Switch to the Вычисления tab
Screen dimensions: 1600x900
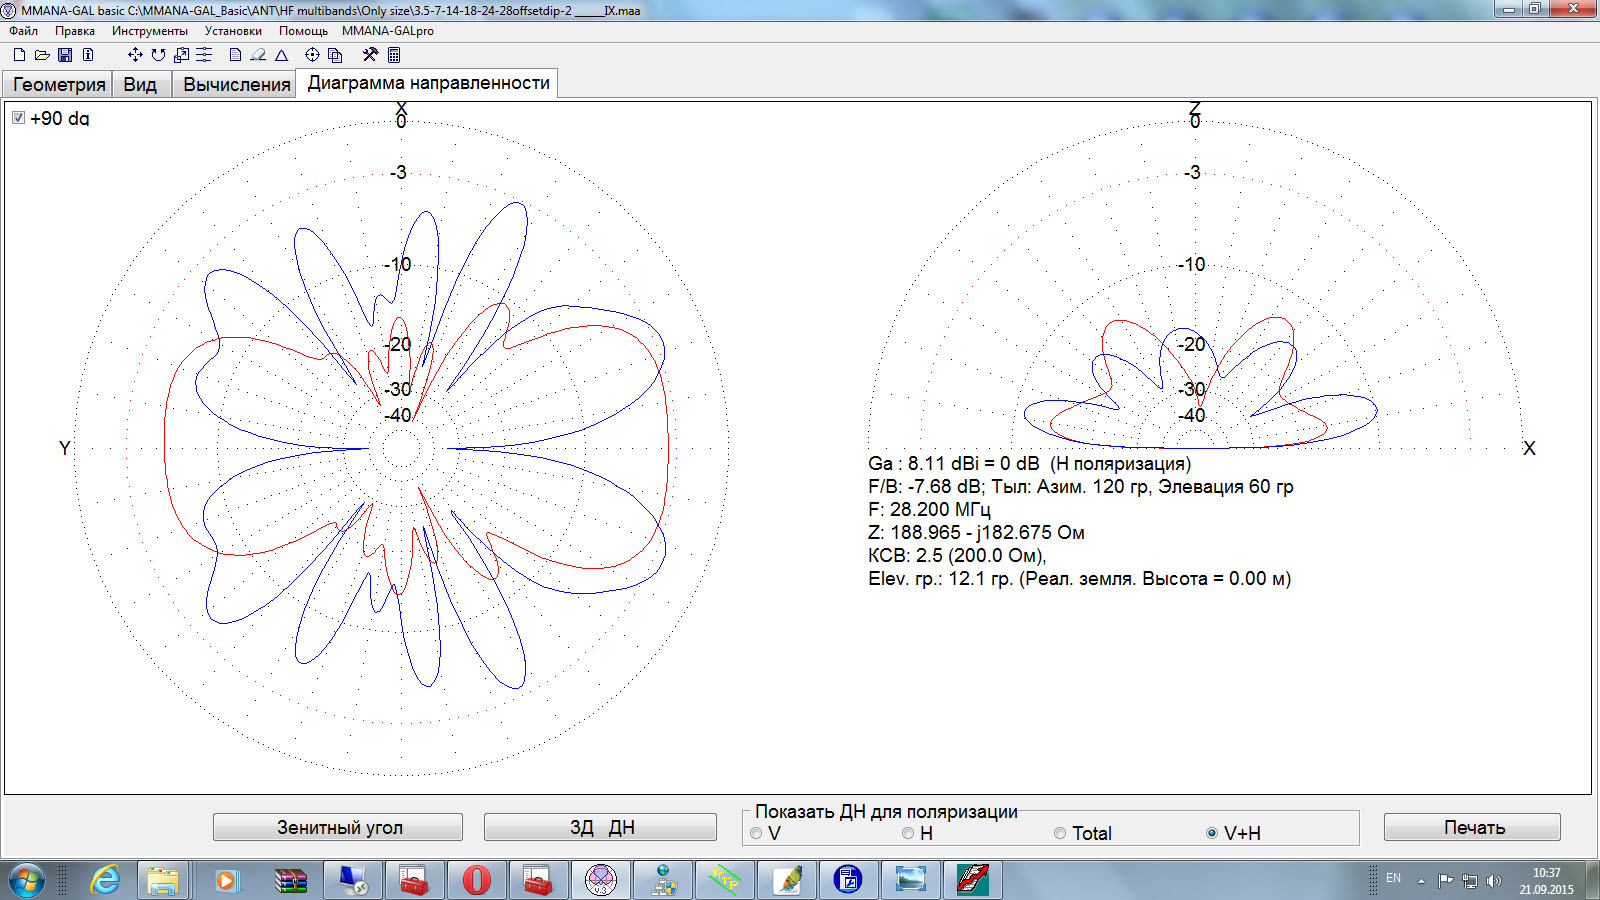coord(236,85)
